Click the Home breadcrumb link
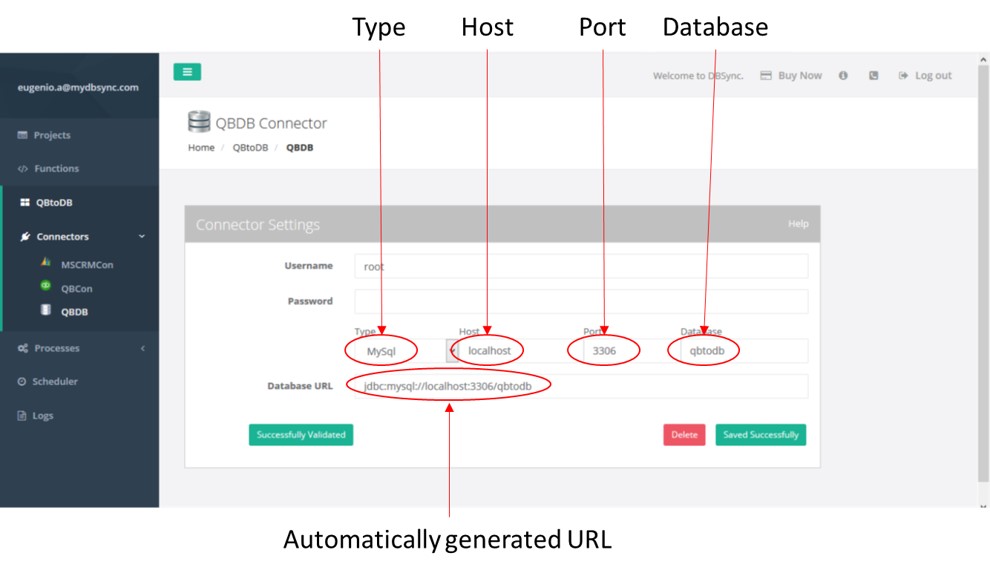The height and width of the screenshot is (573, 990). coord(201,148)
